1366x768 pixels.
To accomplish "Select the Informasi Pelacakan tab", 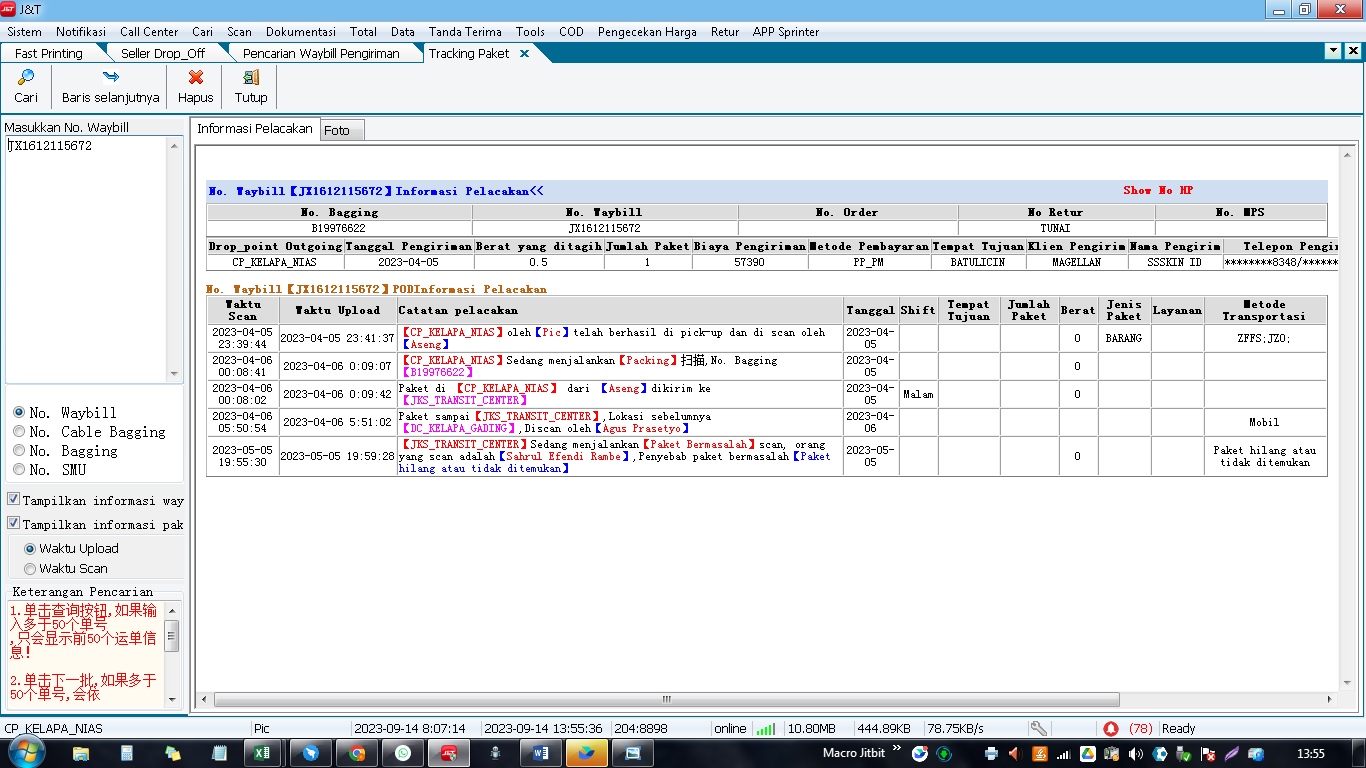I will coord(255,128).
